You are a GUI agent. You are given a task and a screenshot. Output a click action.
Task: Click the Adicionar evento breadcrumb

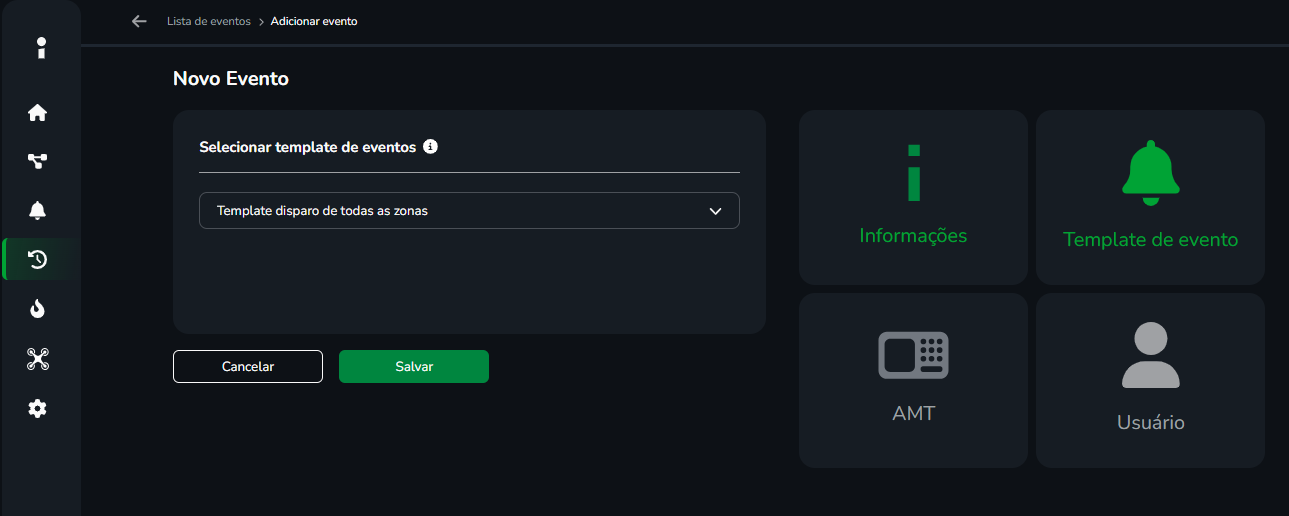tap(314, 21)
